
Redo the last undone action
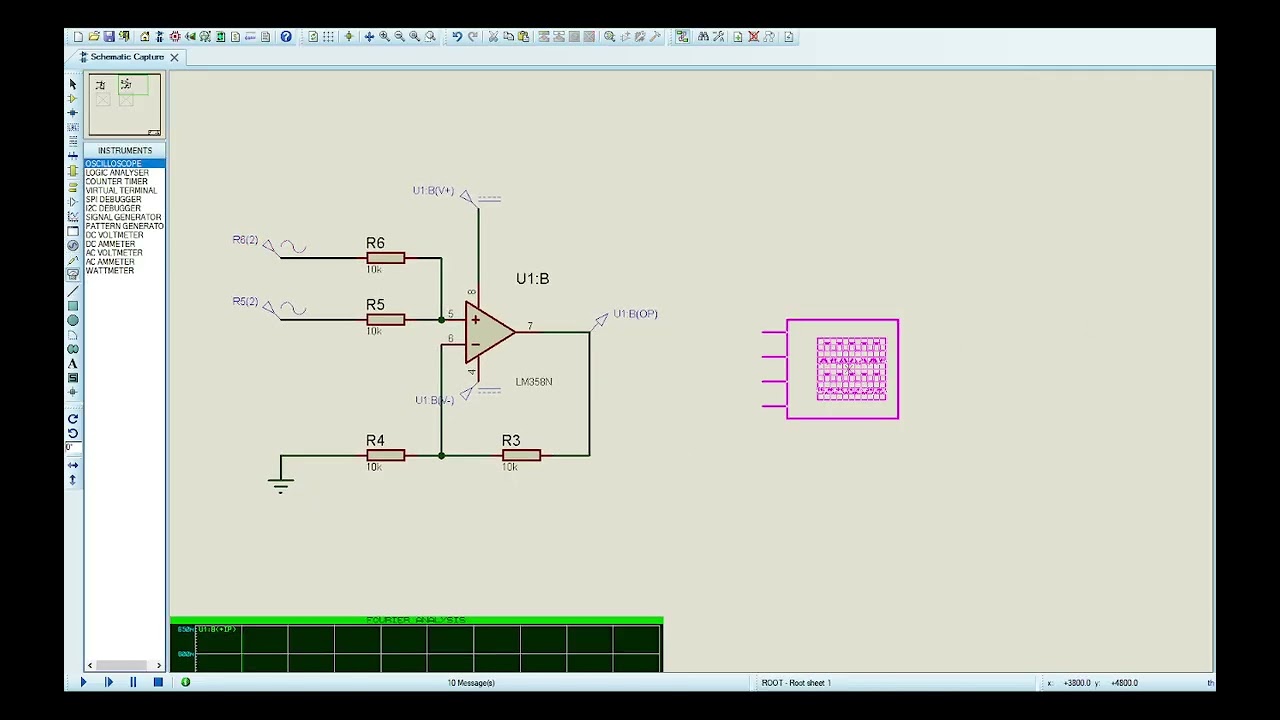pyautogui.click(x=473, y=37)
